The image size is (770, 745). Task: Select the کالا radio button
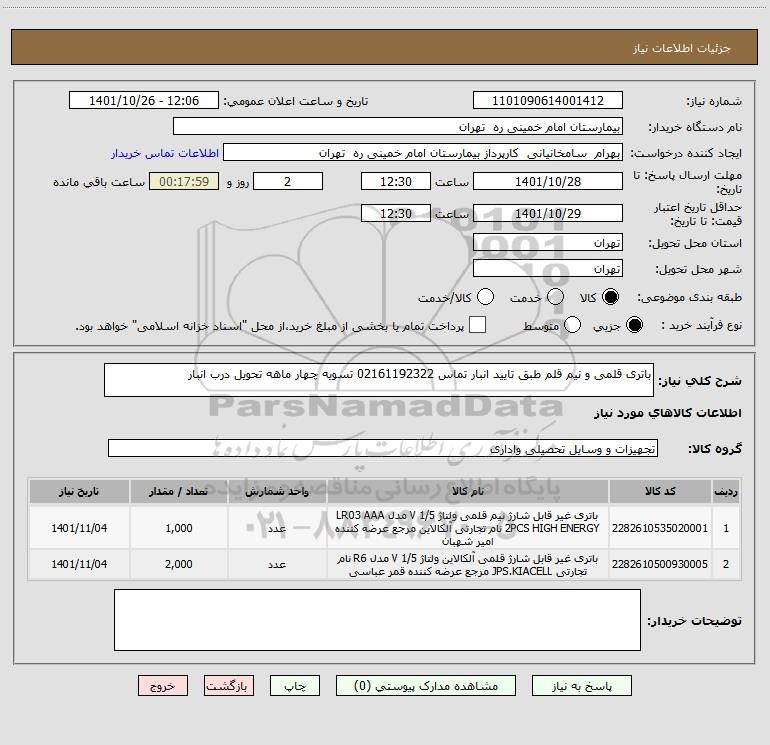(610, 297)
